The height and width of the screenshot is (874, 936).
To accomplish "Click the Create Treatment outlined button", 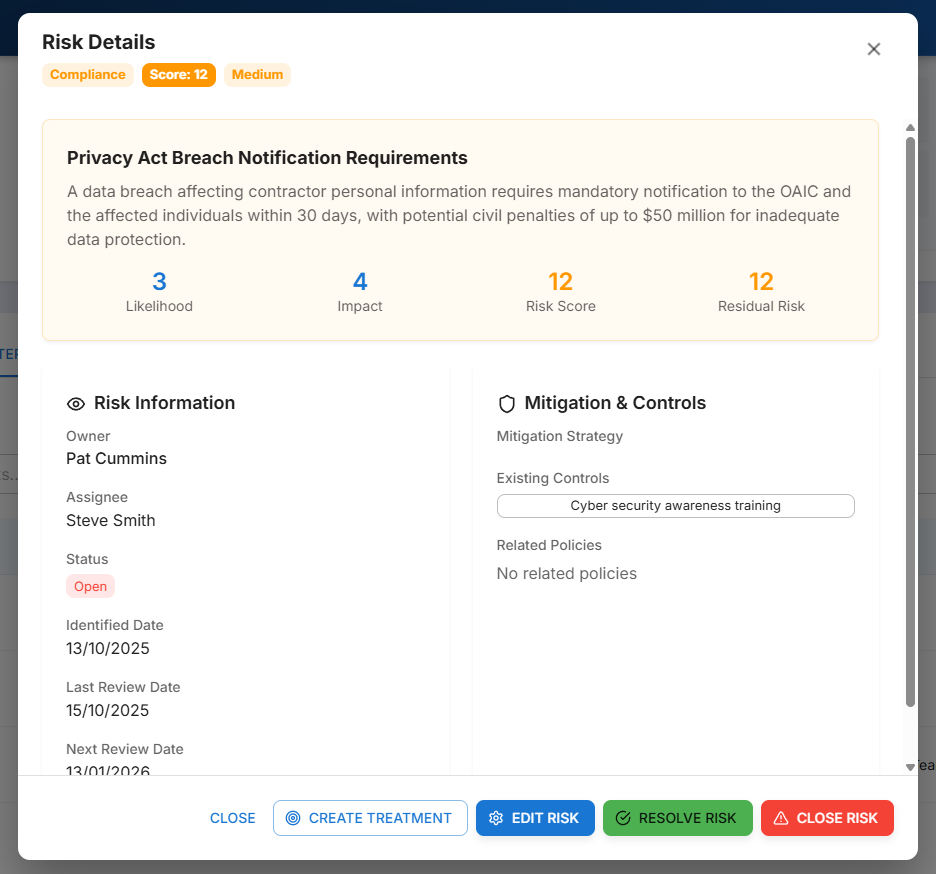I will [370, 818].
